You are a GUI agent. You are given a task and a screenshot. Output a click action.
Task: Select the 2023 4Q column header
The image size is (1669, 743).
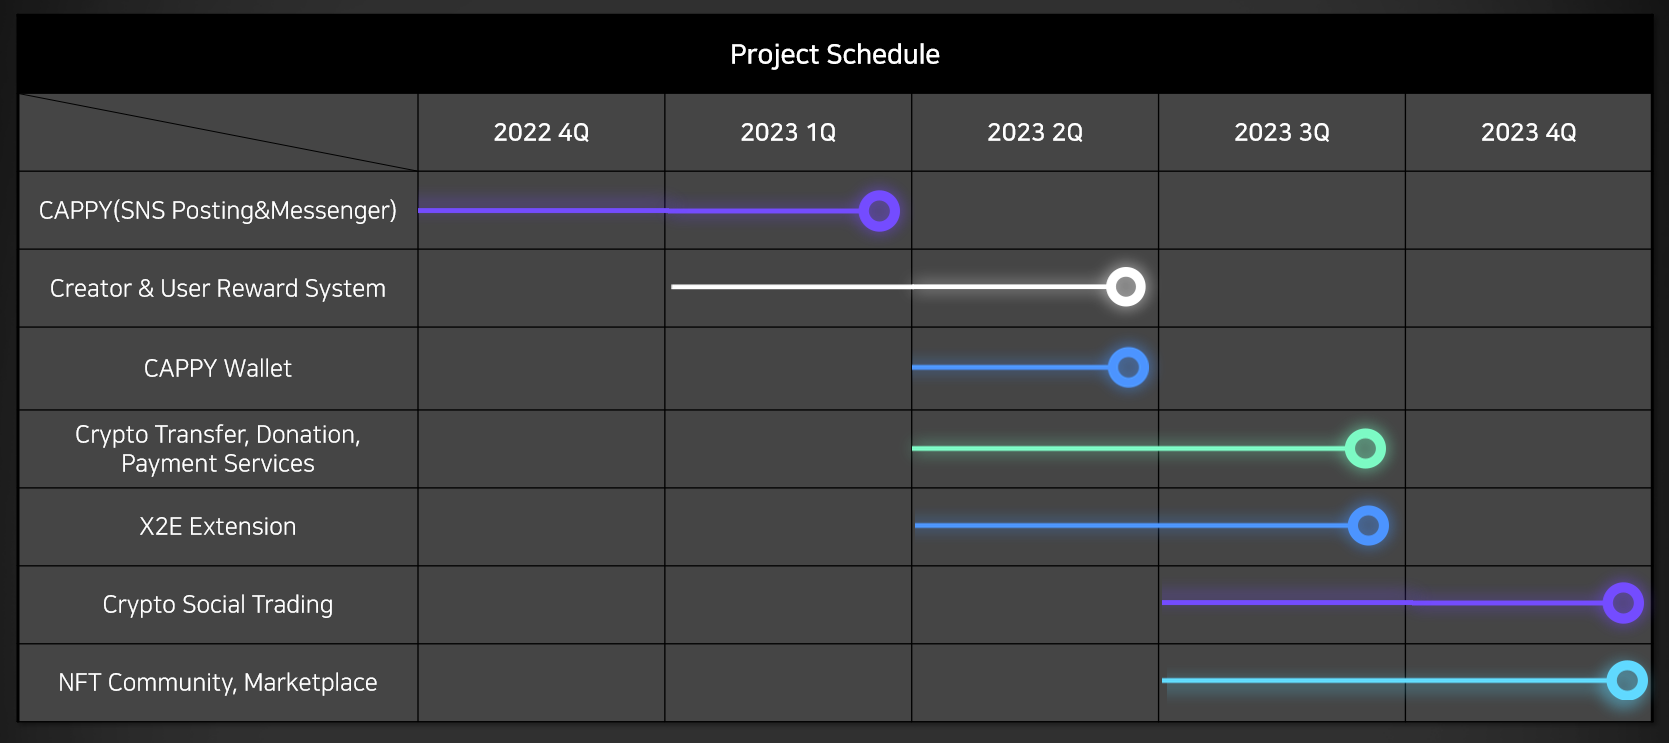pyautogui.click(x=1528, y=133)
